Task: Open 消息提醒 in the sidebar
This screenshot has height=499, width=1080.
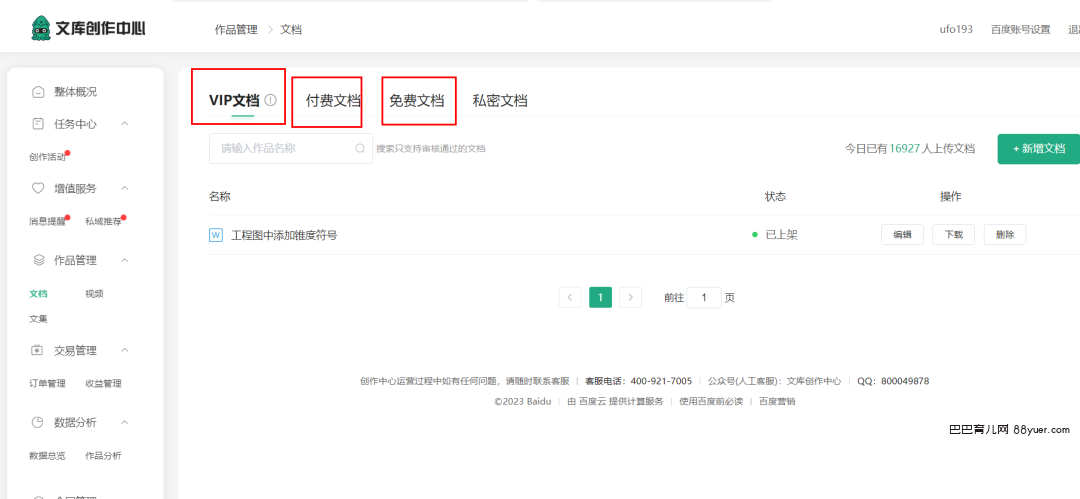Action: [x=48, y=222]
